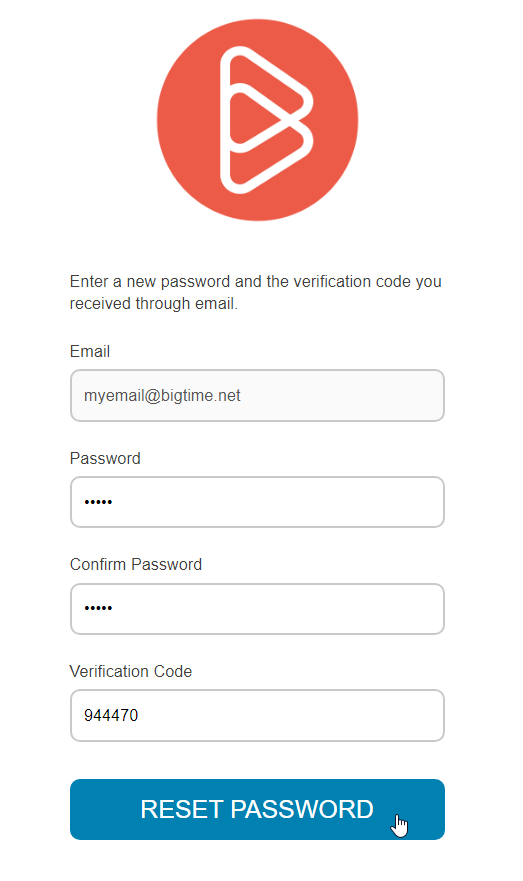Image resolution: width=523 pixels, height=881 pixels.
Task: Click the blank right side of Email field
Action: (x=343, y=396)
